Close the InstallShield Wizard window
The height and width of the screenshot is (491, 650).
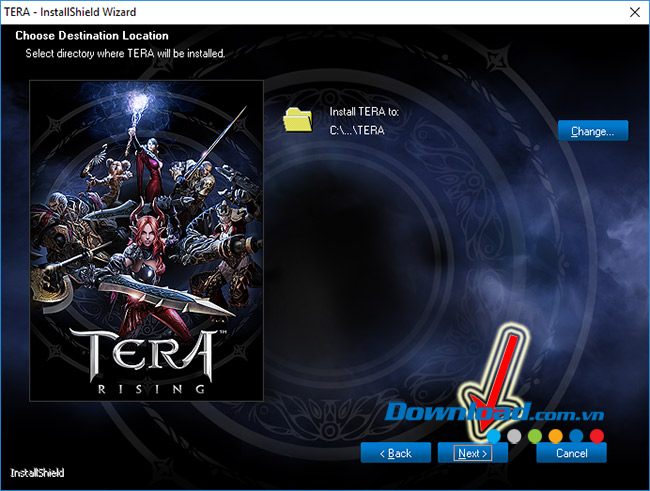[633, 12]
